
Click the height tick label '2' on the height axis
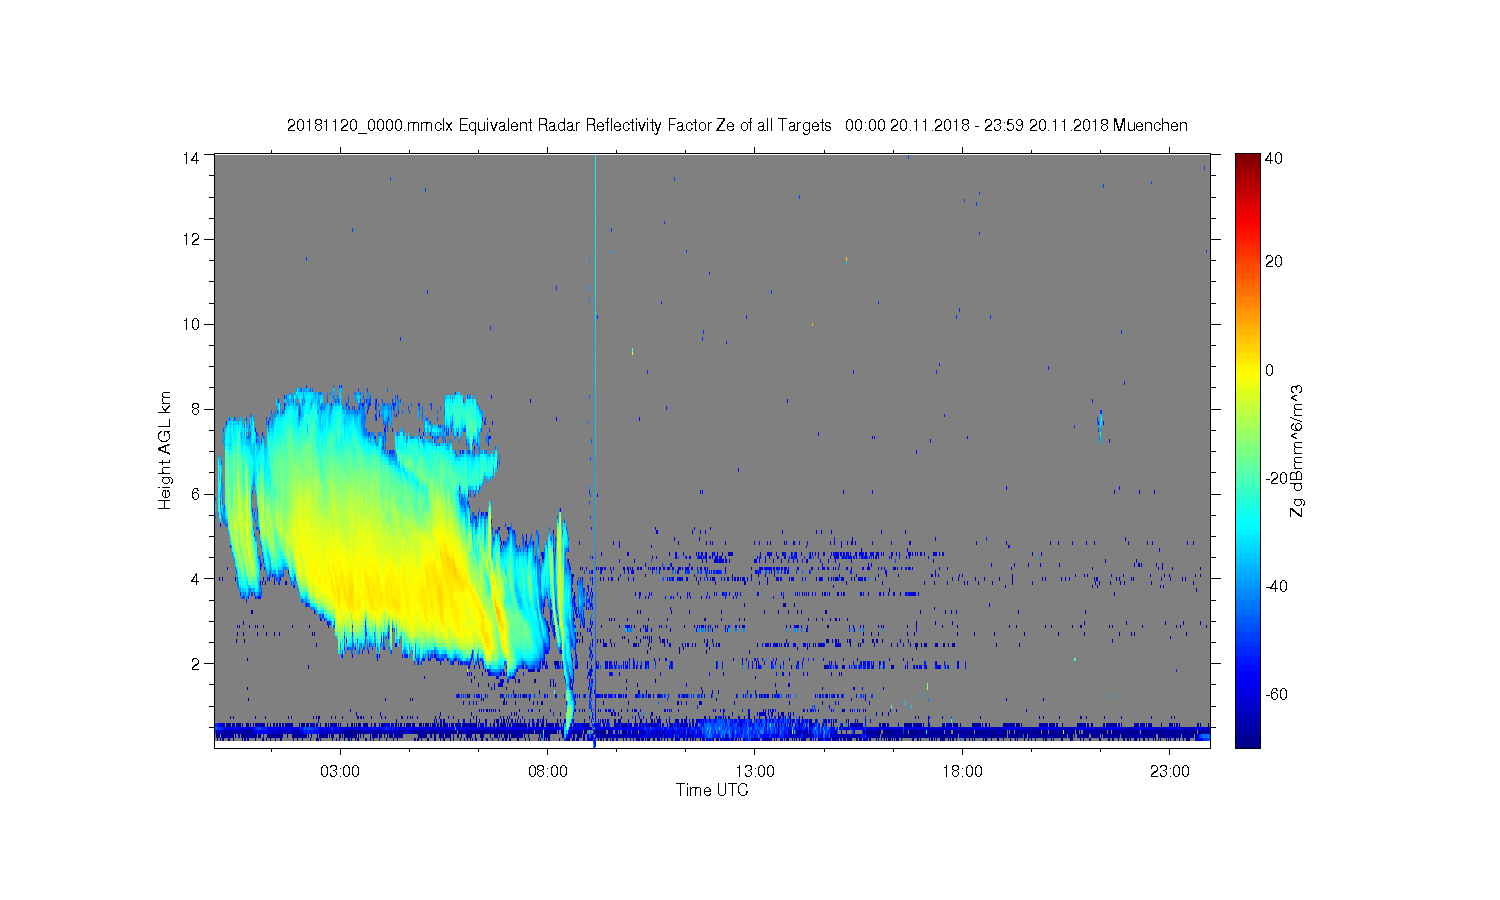[197, 663]
